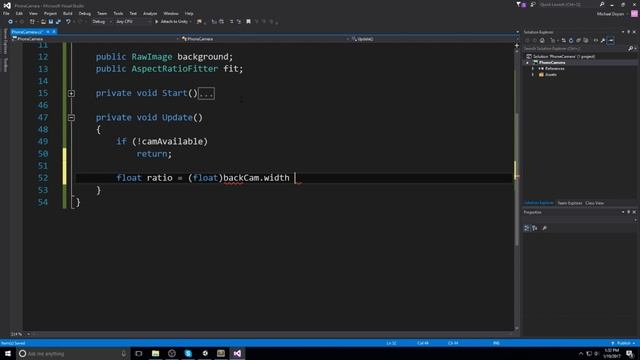The width and height of the screenshot is (640, 360).
Task: Click the Home icon in Solution Explorer
Action: [x=542, y=40]
